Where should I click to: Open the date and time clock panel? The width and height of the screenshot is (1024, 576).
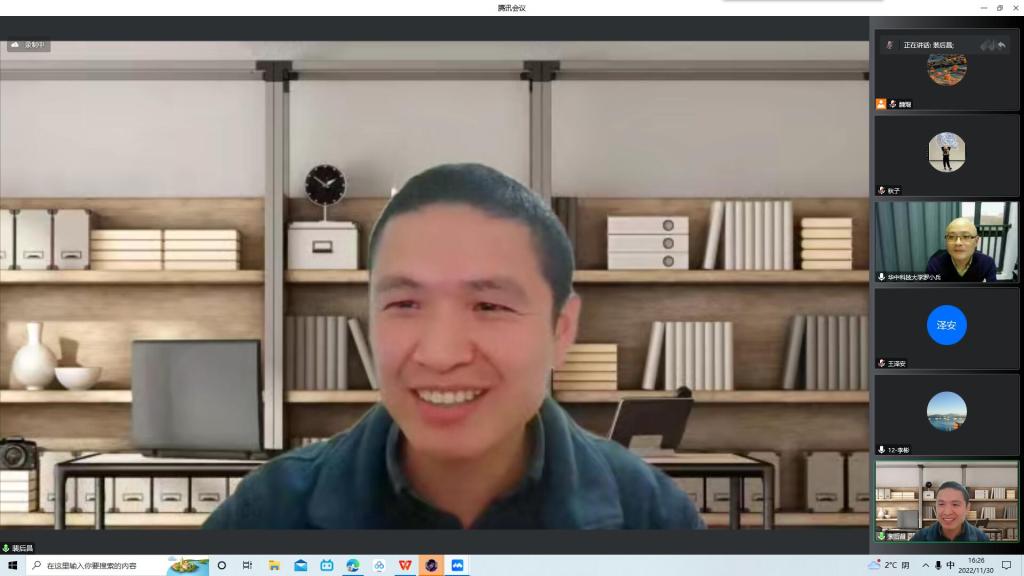(x=976, y=565)
